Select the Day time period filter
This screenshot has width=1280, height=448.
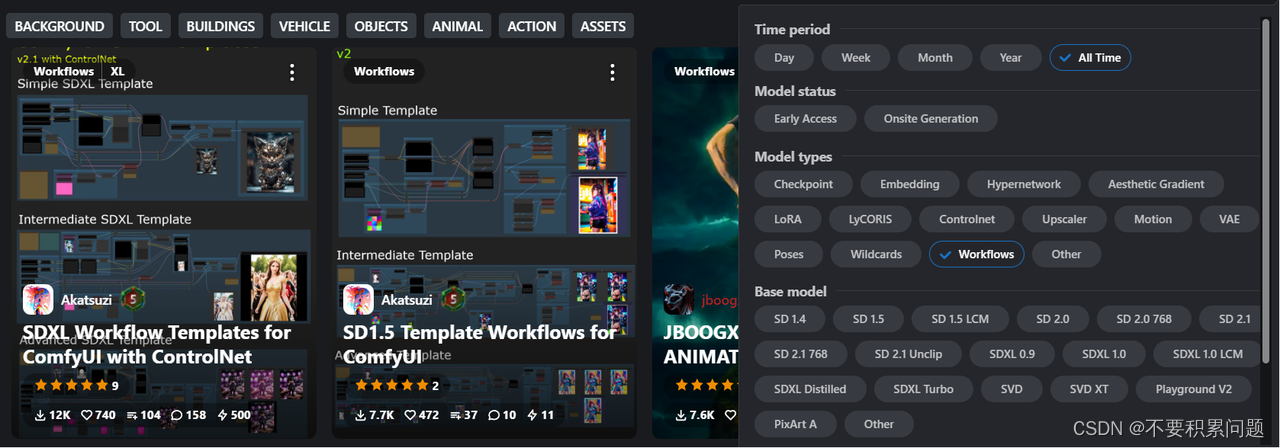pyautogui.click(x=784, y=58)
